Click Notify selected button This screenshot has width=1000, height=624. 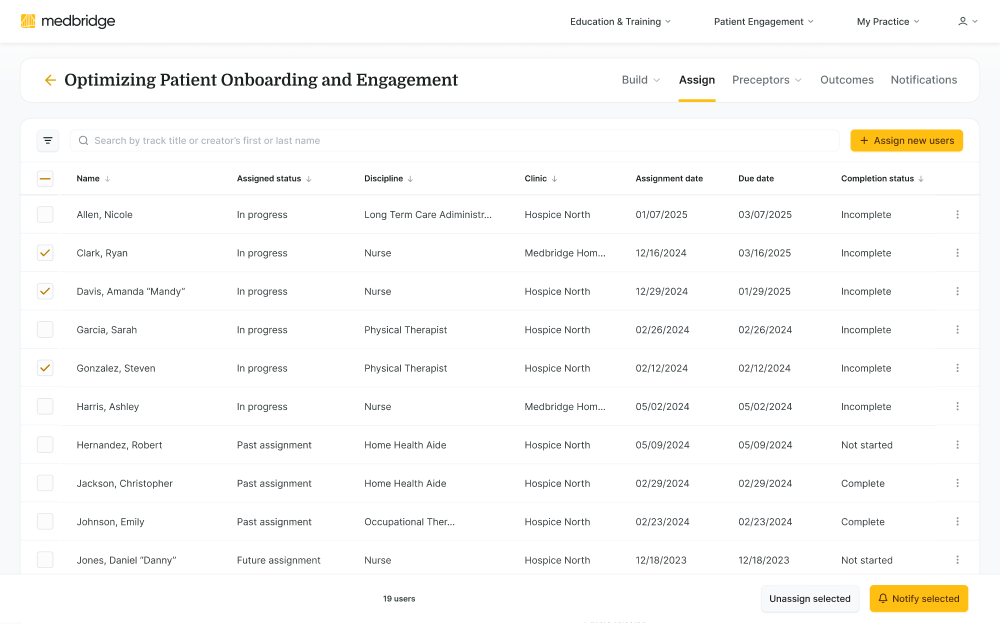(918, 598)
